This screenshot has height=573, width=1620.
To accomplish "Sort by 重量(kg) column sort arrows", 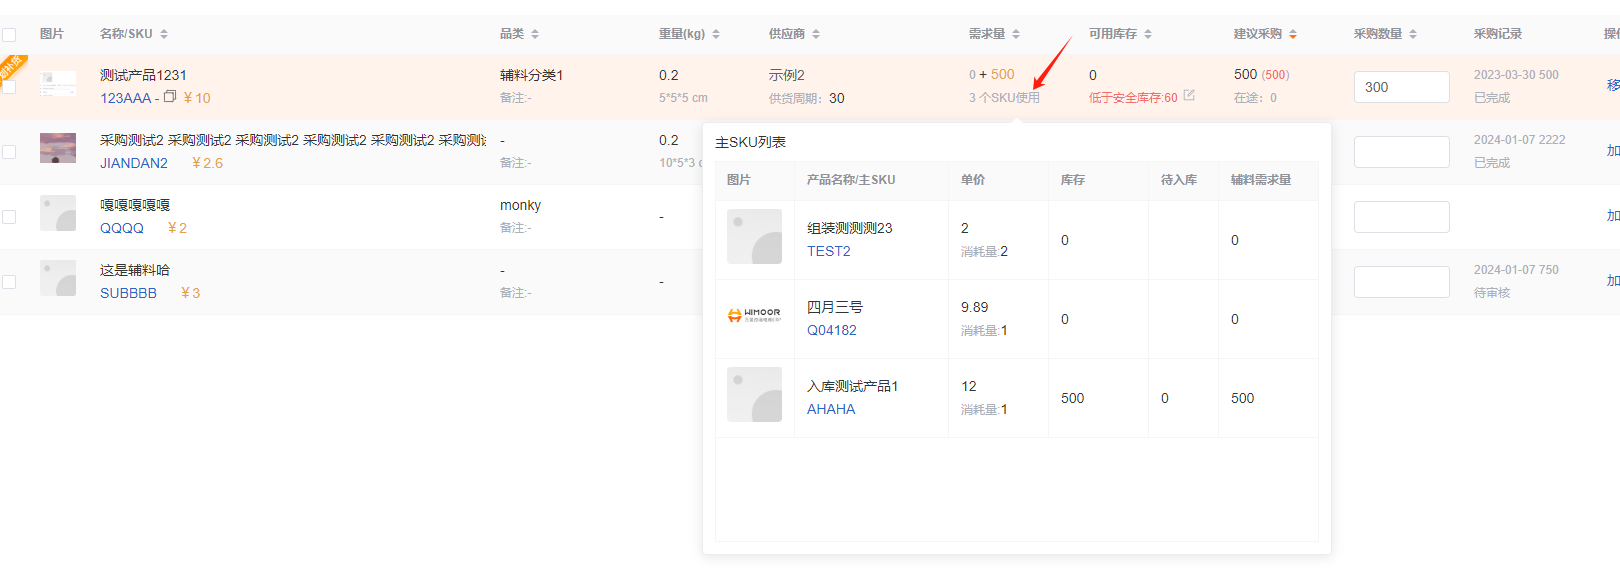I will click(x=716, y=34).
